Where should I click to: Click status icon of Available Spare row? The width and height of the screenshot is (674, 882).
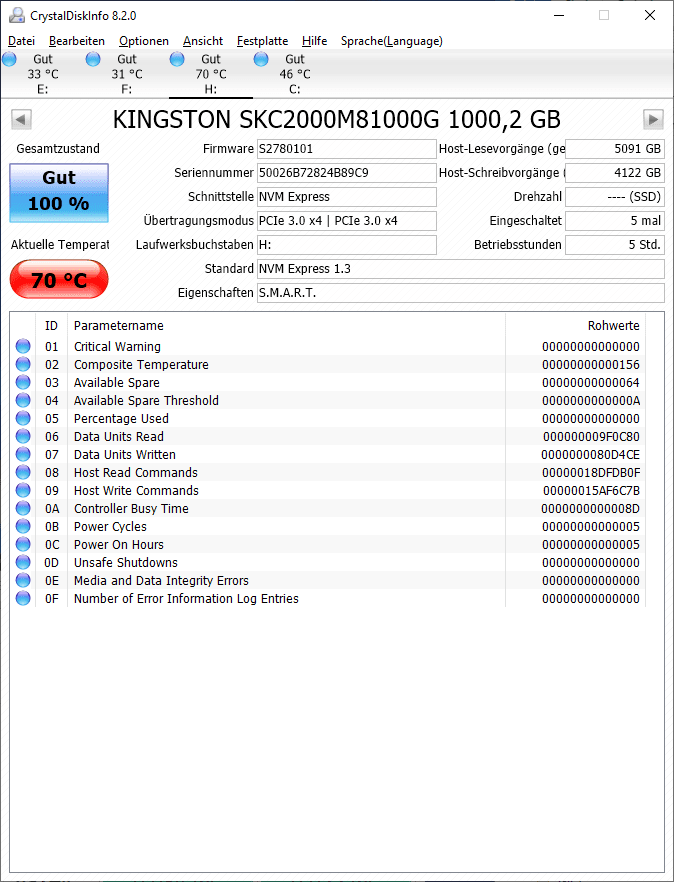23,382
